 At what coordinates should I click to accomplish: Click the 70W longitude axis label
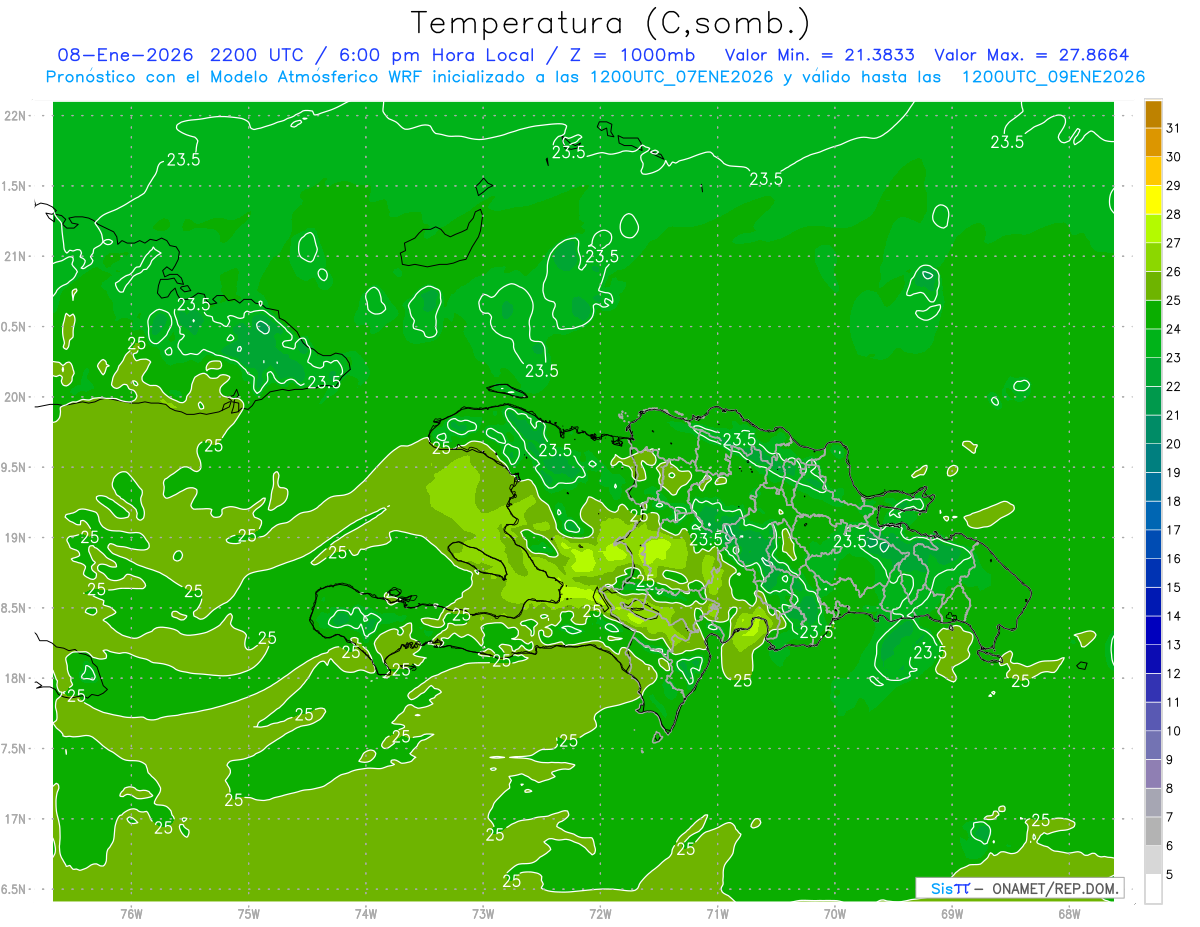click(835, 913)
